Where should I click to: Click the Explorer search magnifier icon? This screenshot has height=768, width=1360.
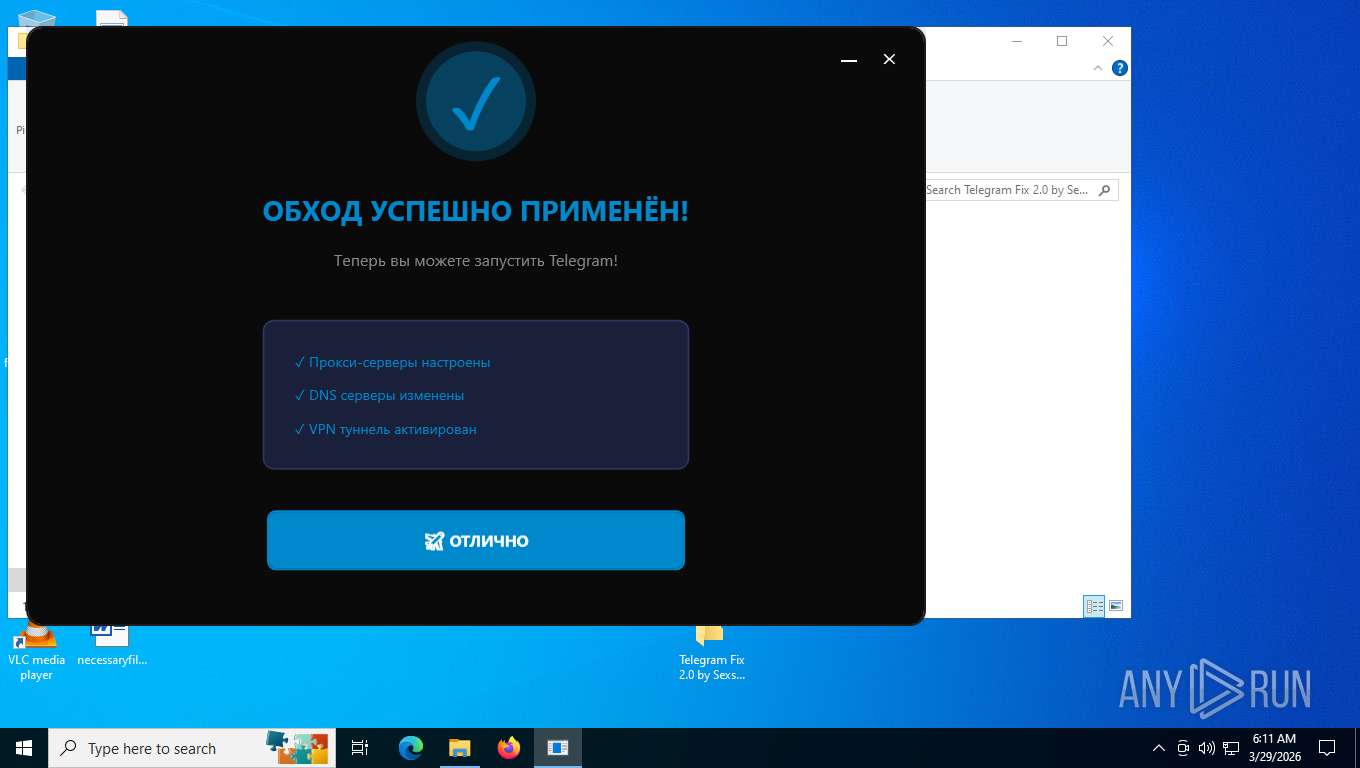pyautogui.click(x=1105, y=190)
